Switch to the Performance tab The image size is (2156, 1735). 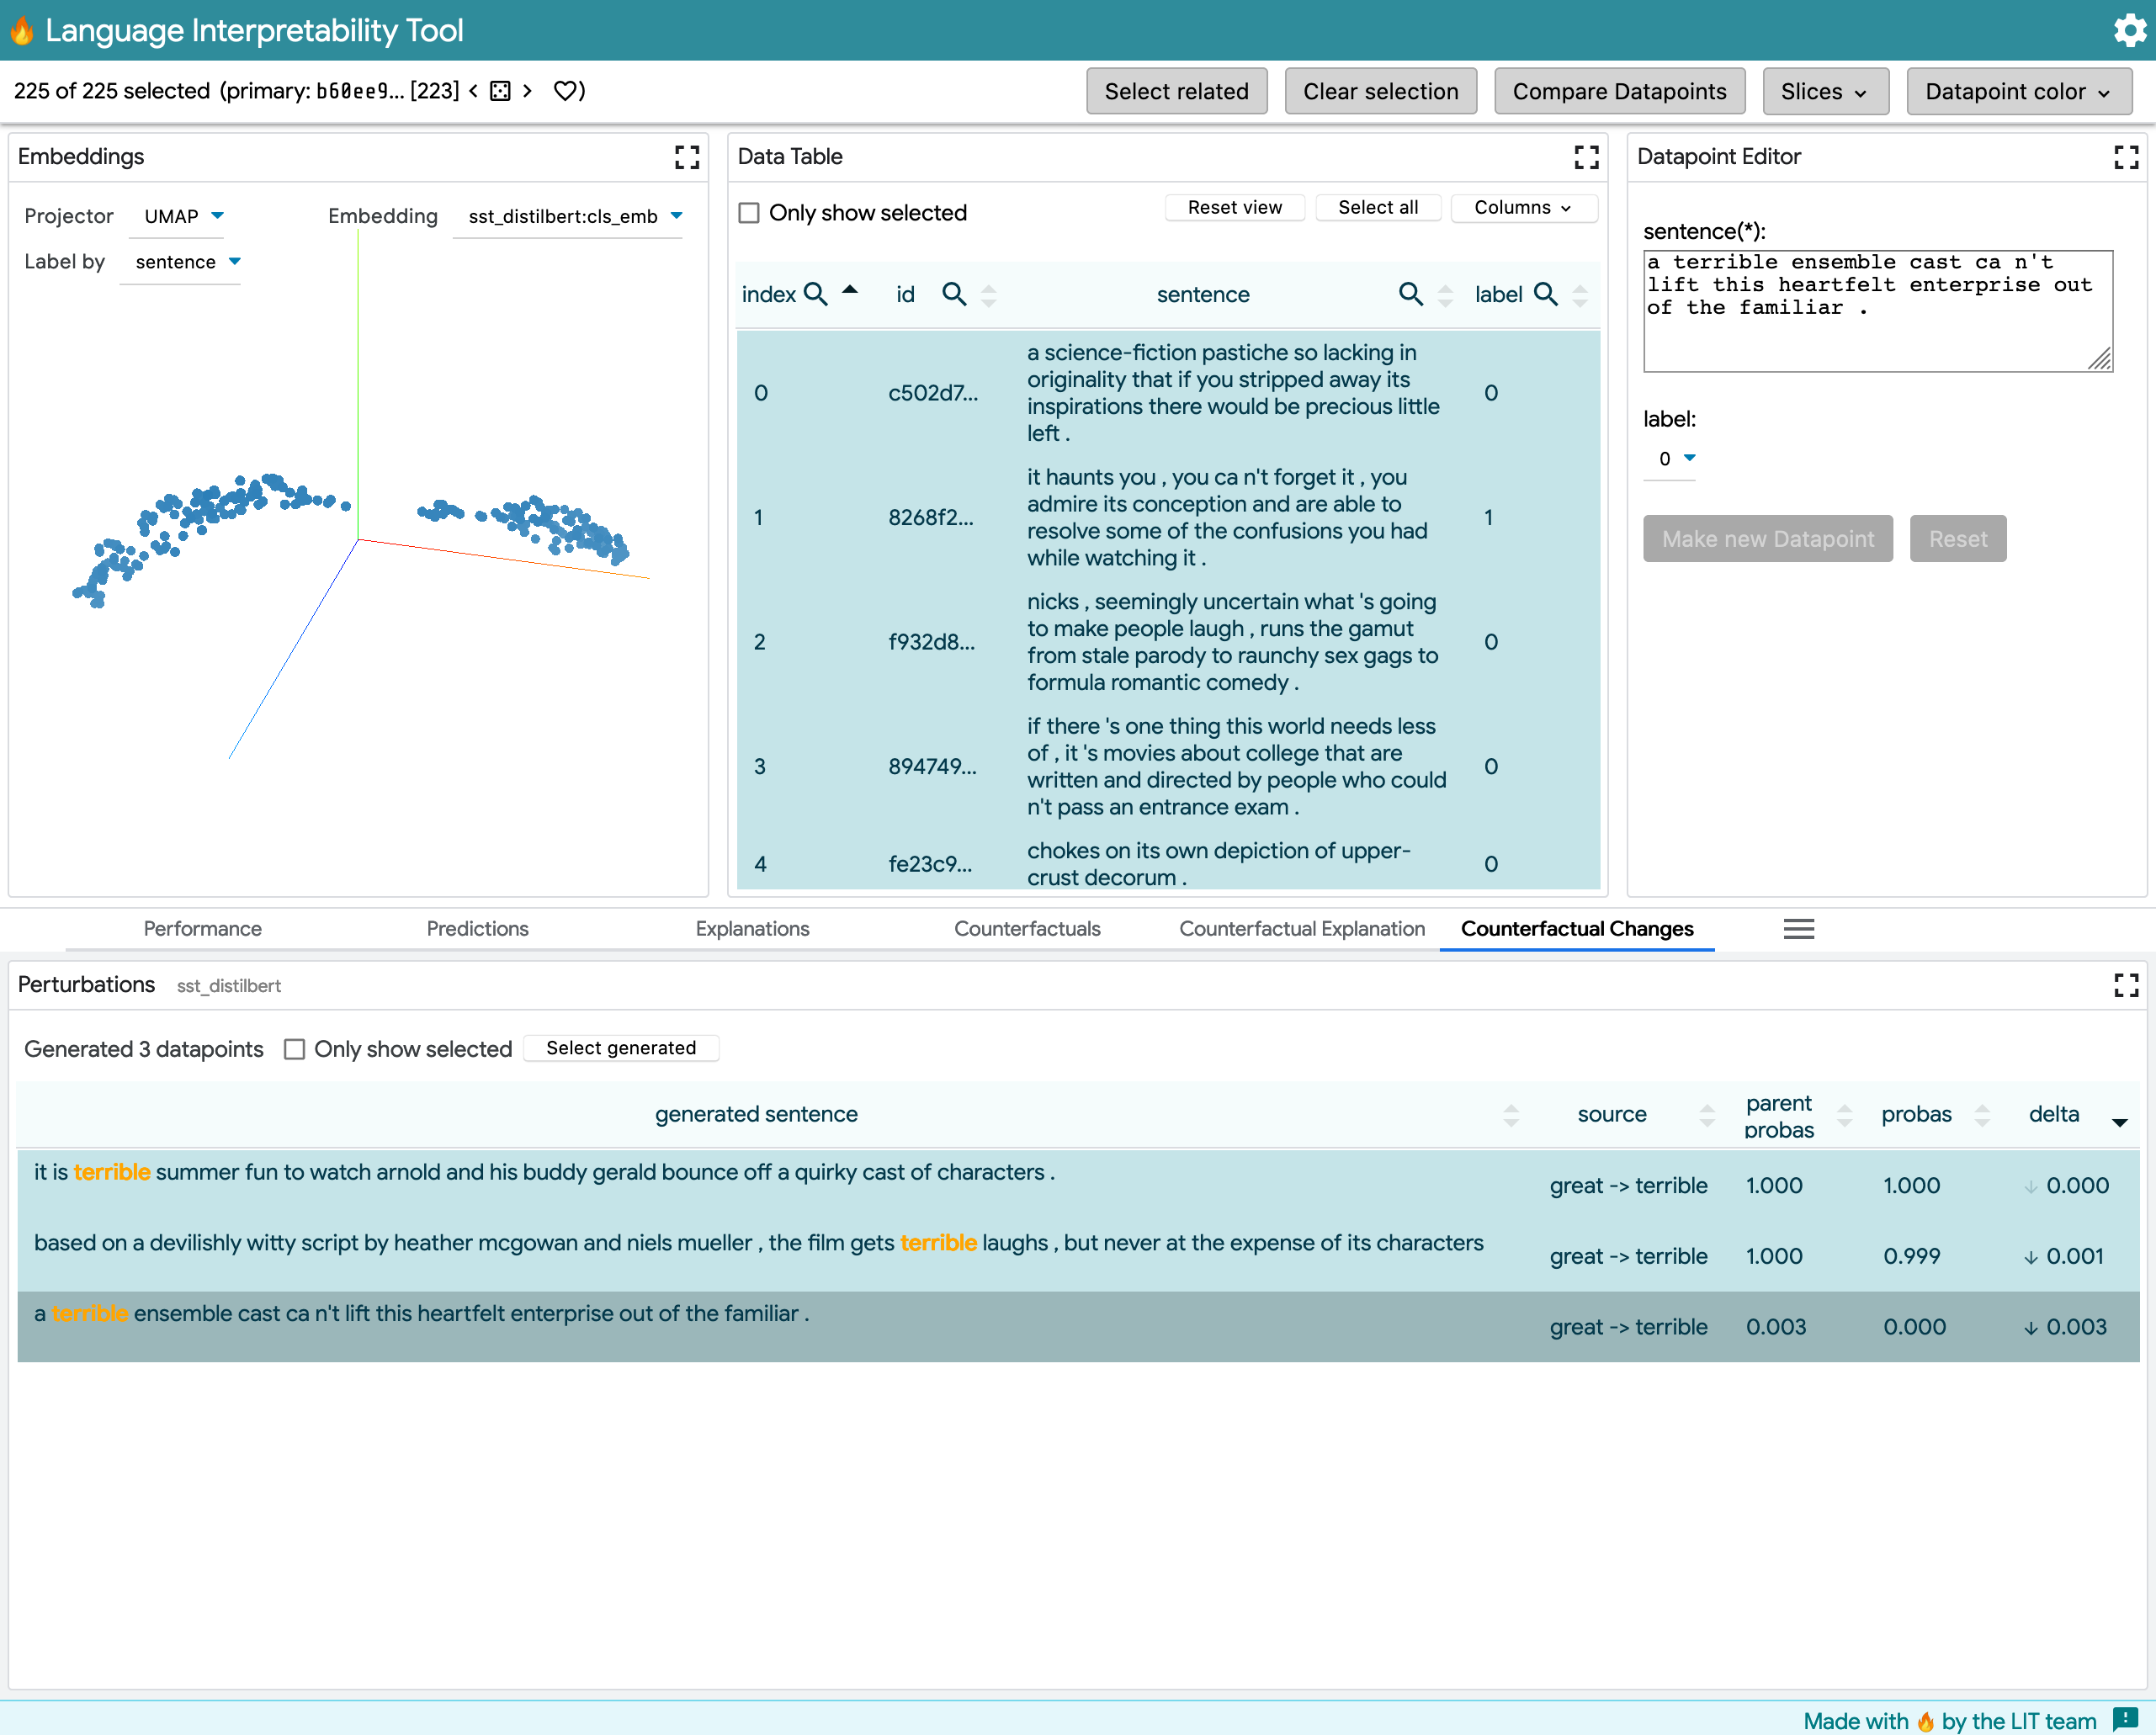pyautogui.click(x=202, y=929)
